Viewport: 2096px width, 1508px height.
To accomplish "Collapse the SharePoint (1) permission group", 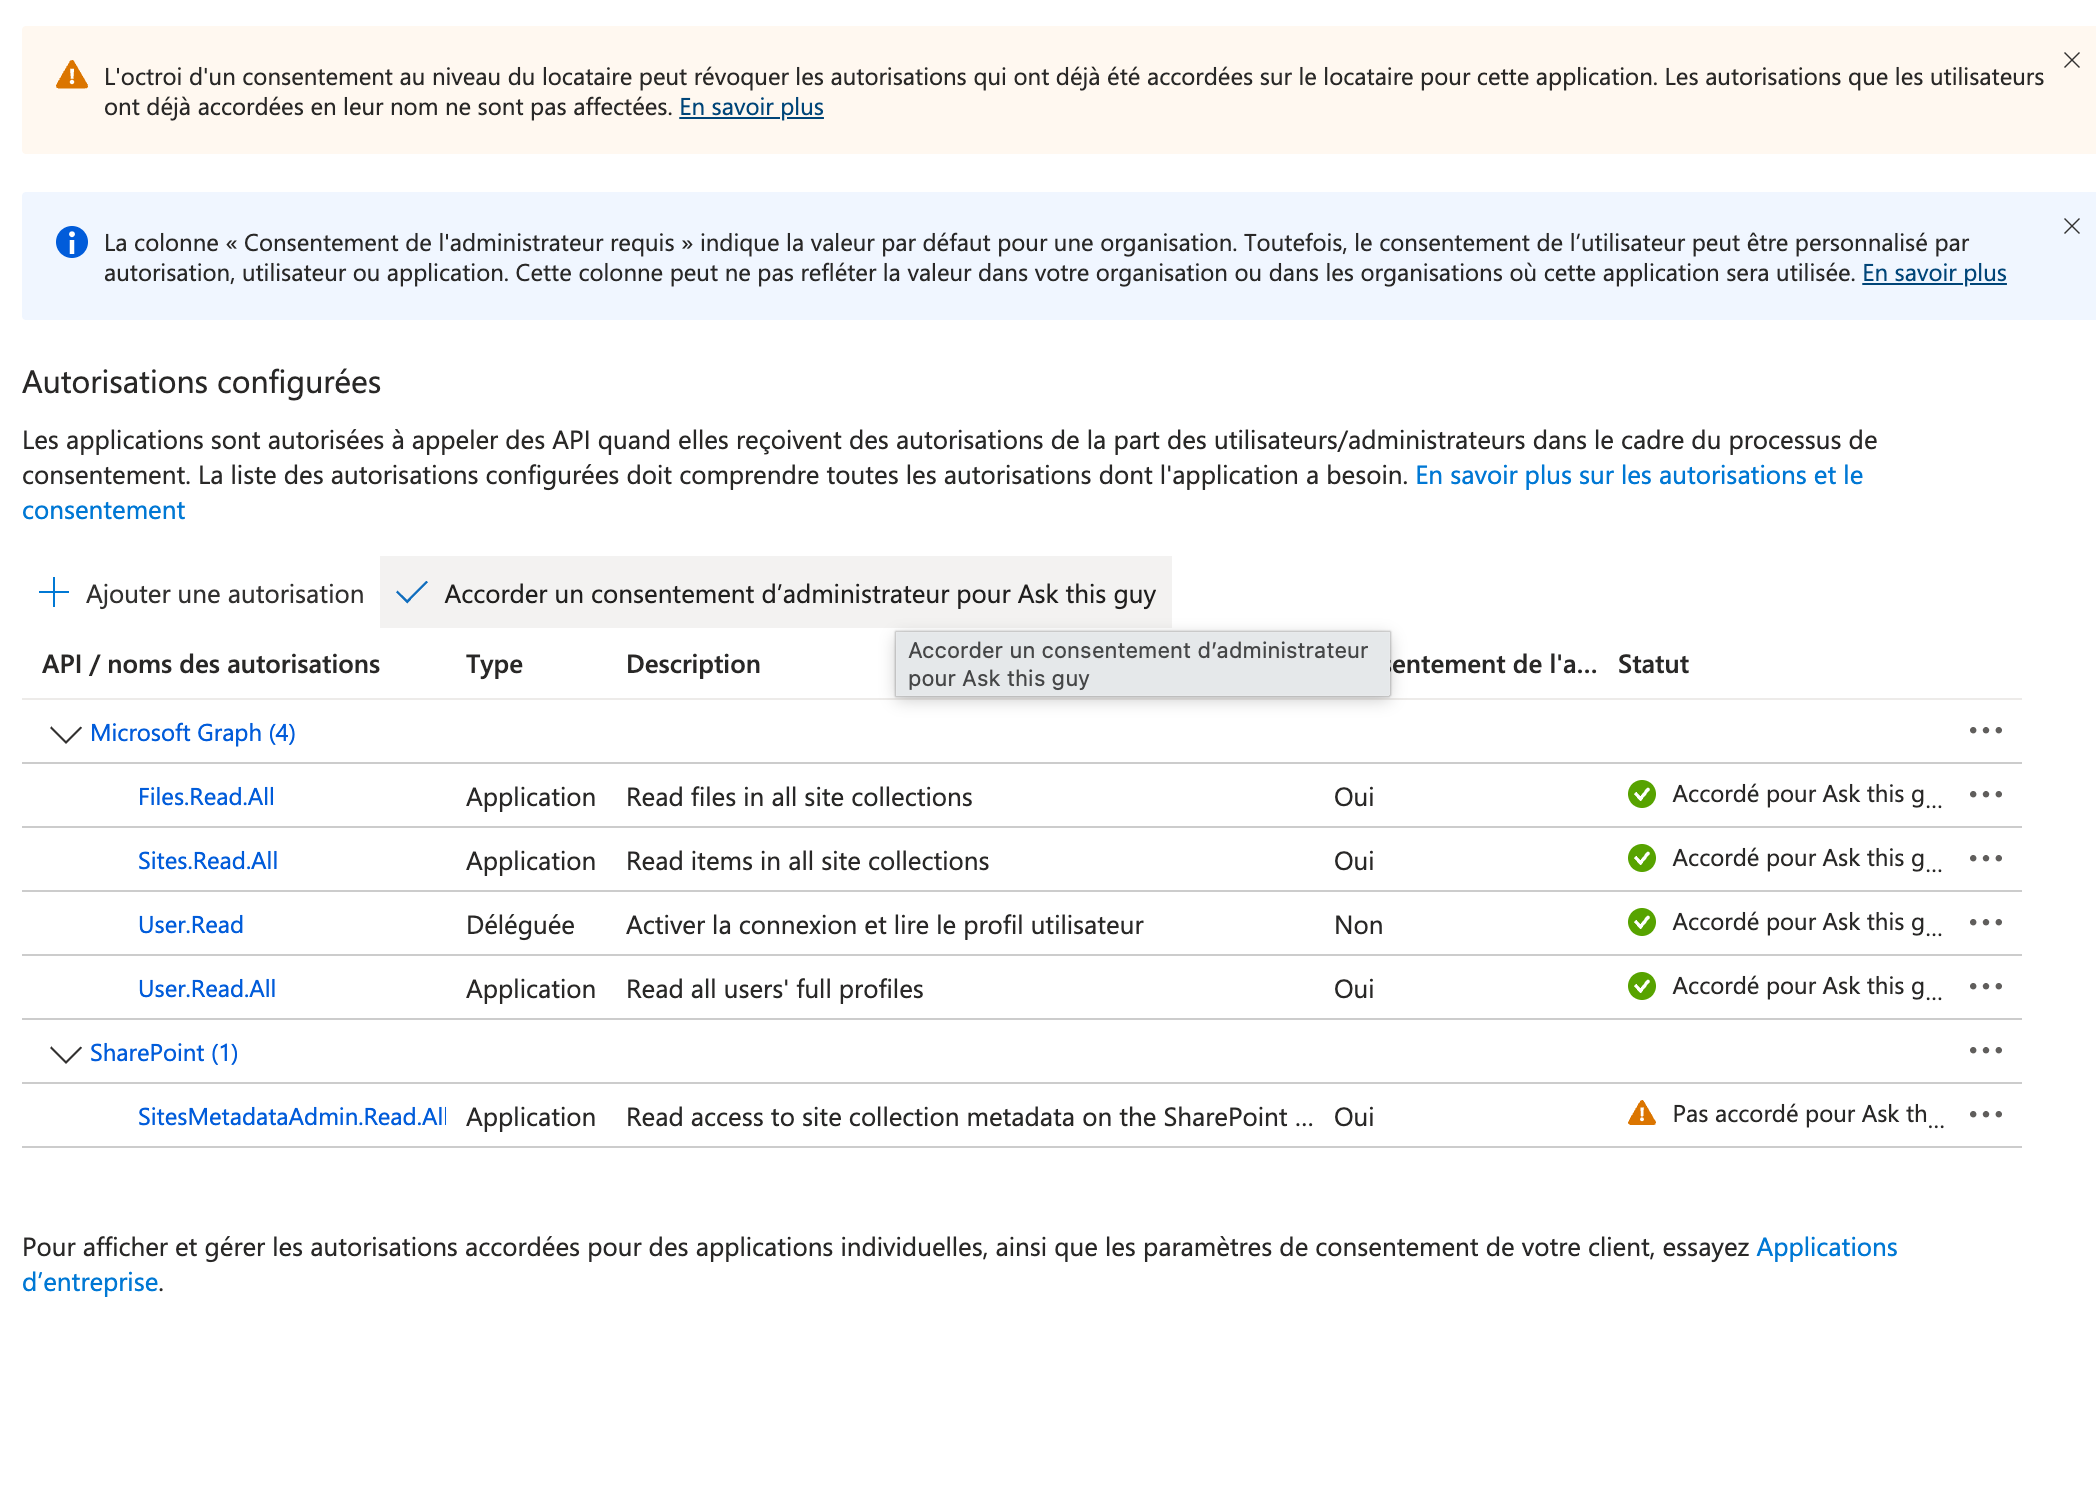I will coord(64,1053).
